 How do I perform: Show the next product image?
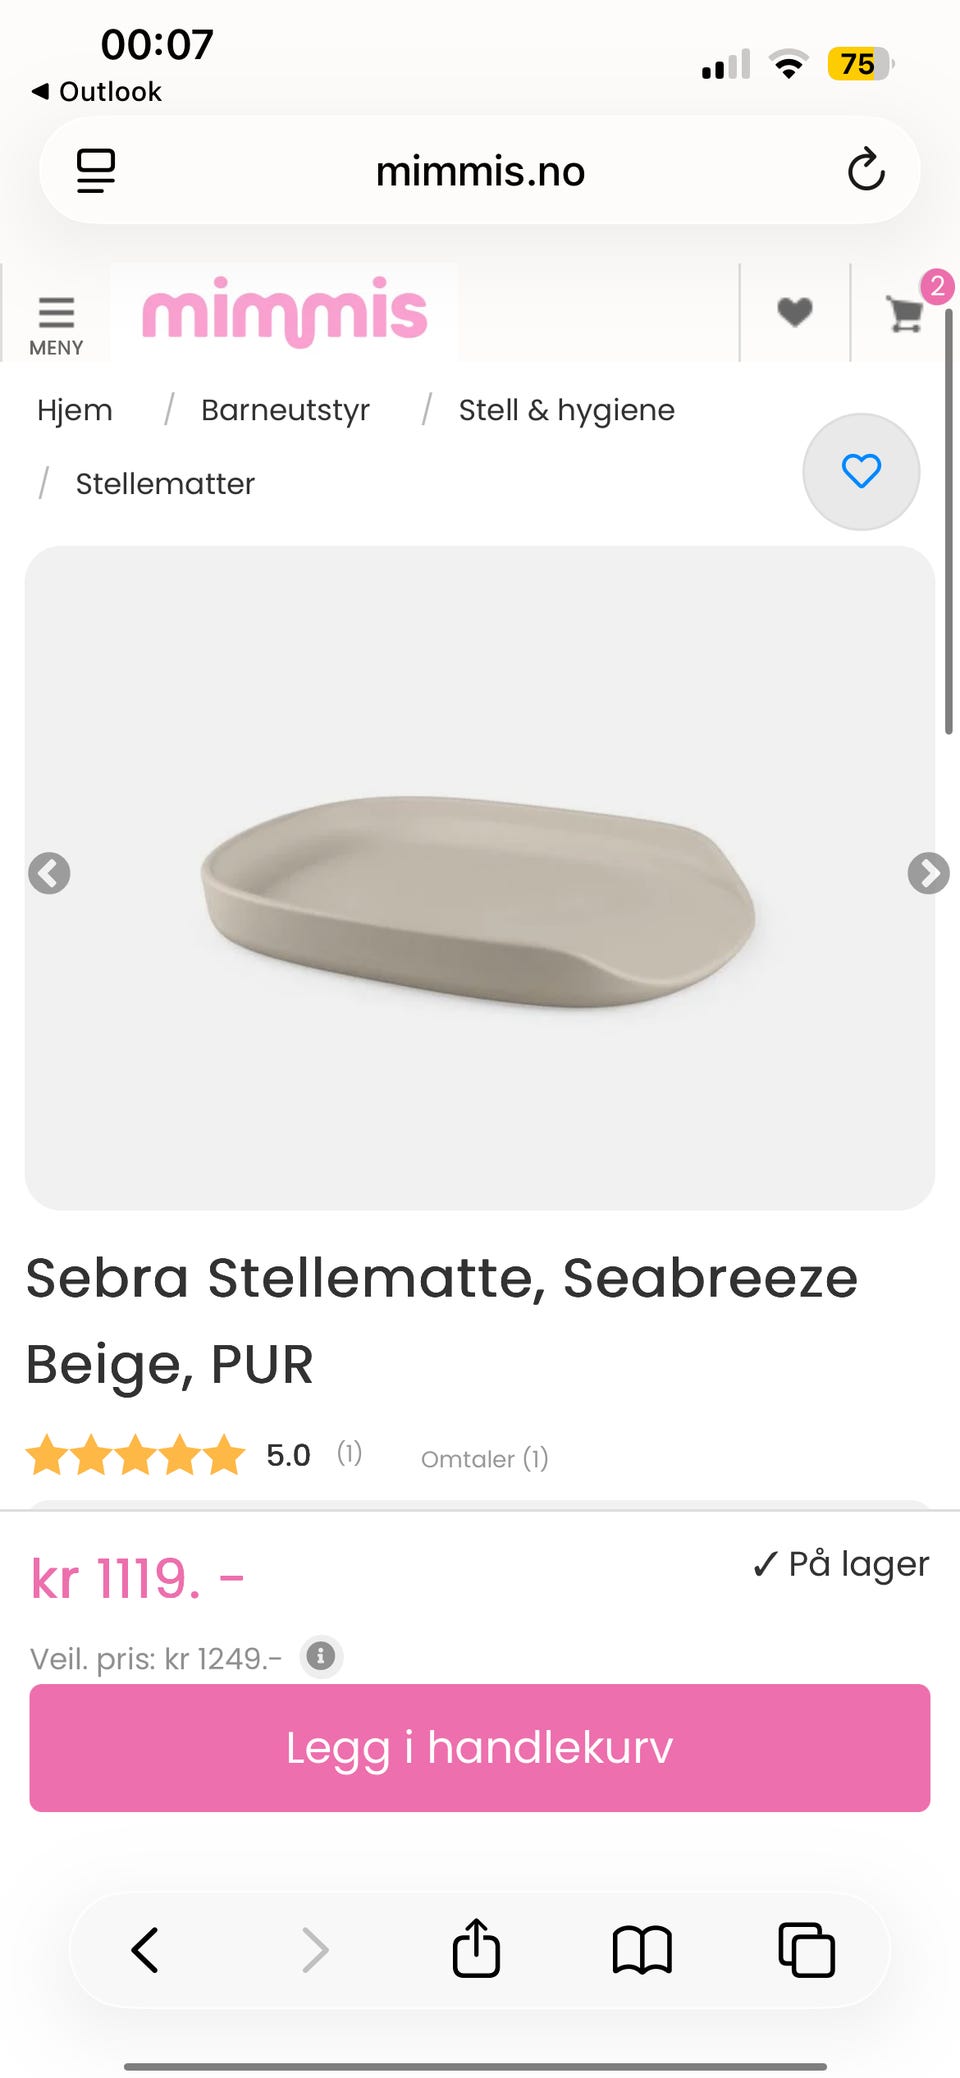click(x=928, y=873)
